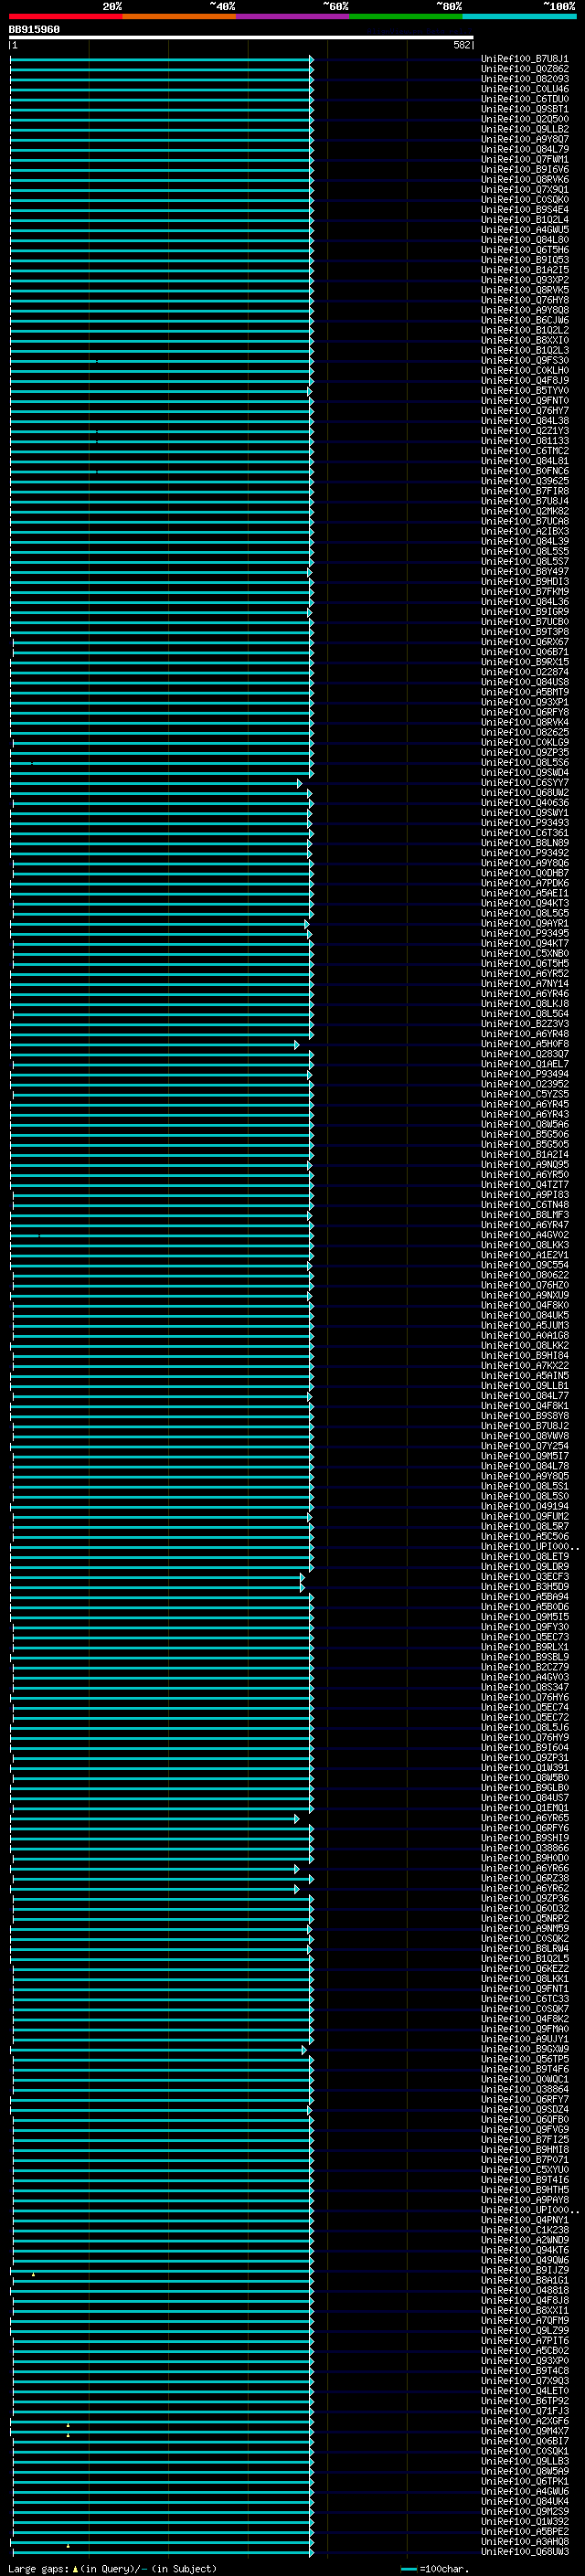Image resolution: width=585 pixels, height=2576 pixels.
Task: Open the UniRef100_Q5NRP2 entry
Action: click(x=525, y=1918)
